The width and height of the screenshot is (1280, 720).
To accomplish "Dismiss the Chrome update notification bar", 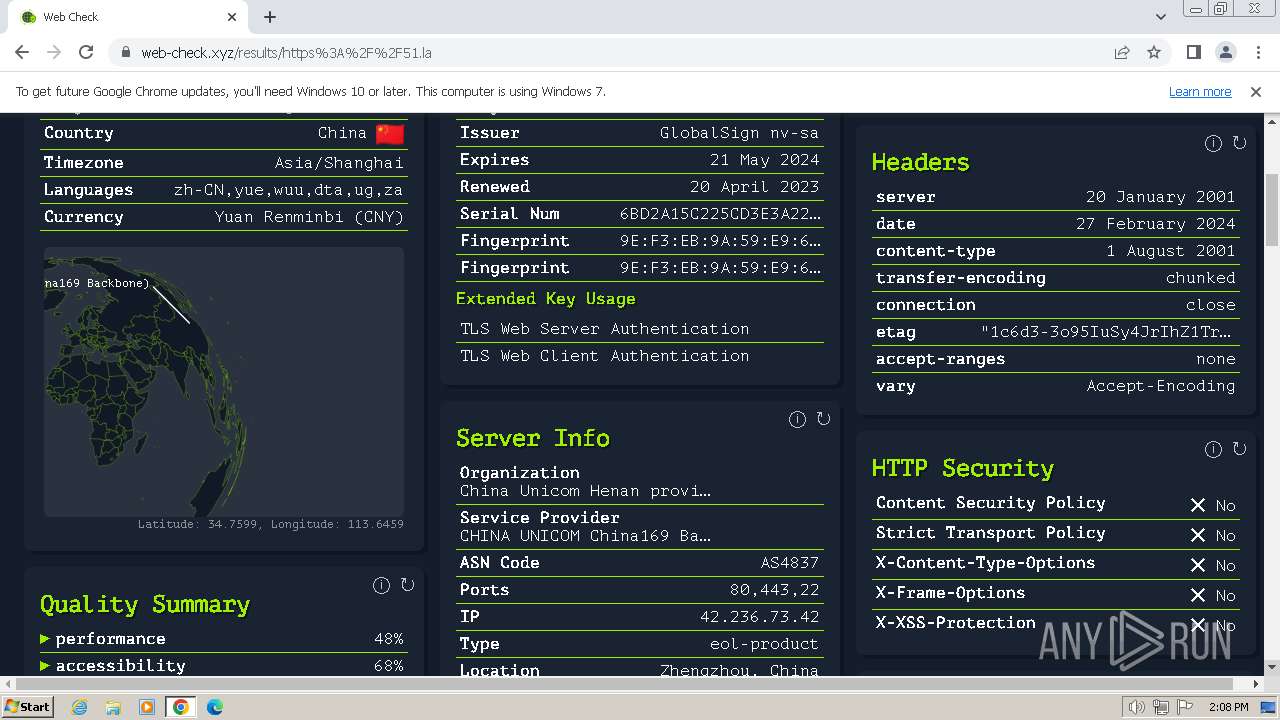I will 1256,91.
